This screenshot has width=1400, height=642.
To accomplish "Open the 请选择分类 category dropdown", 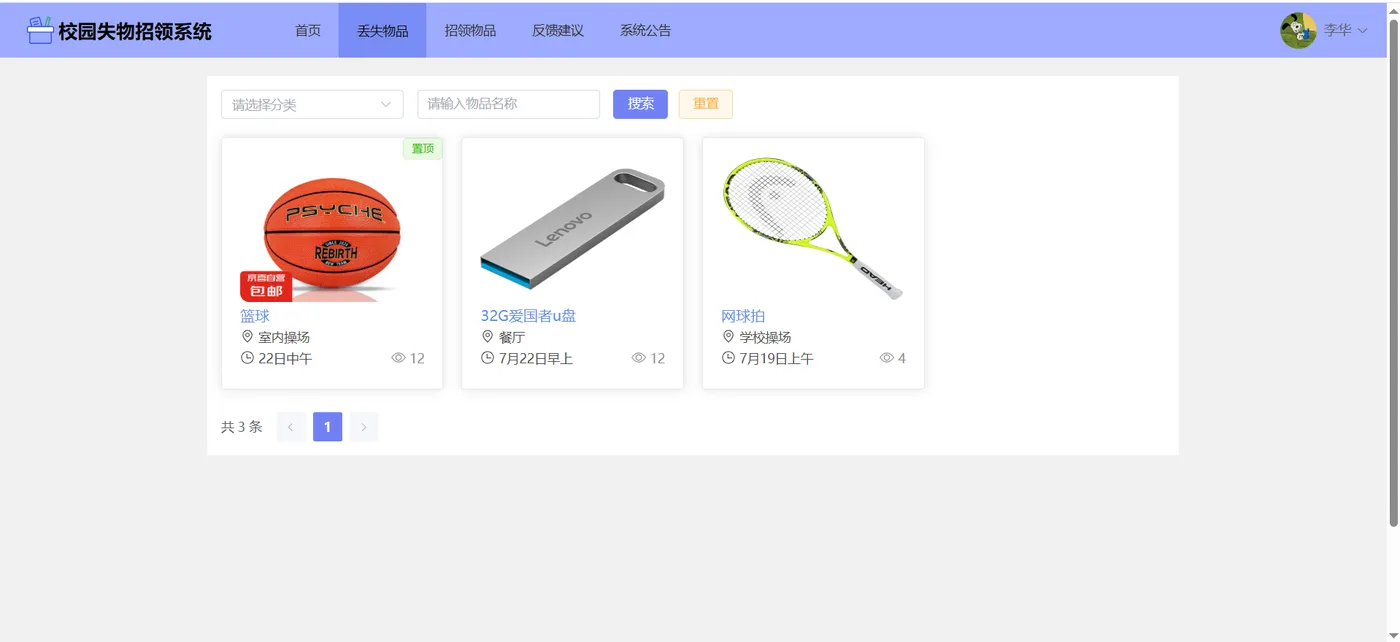I will (312, 104).
